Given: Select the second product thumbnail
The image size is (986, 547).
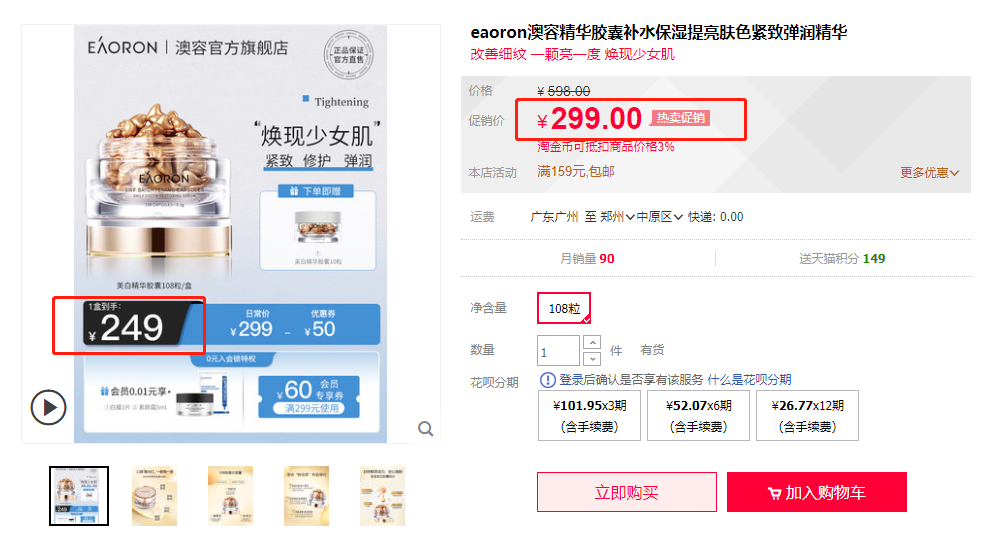Looking at the screenshot, I should coord(155,496).
